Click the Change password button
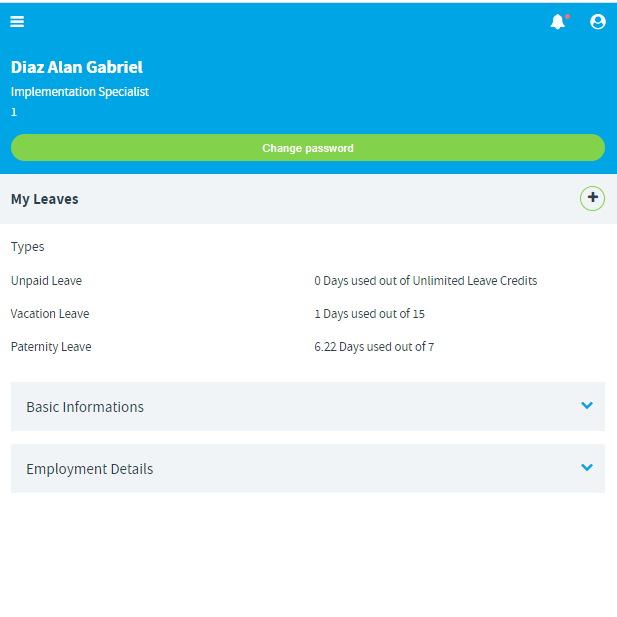The image size is (617, 617). click(x=308, y=148)
